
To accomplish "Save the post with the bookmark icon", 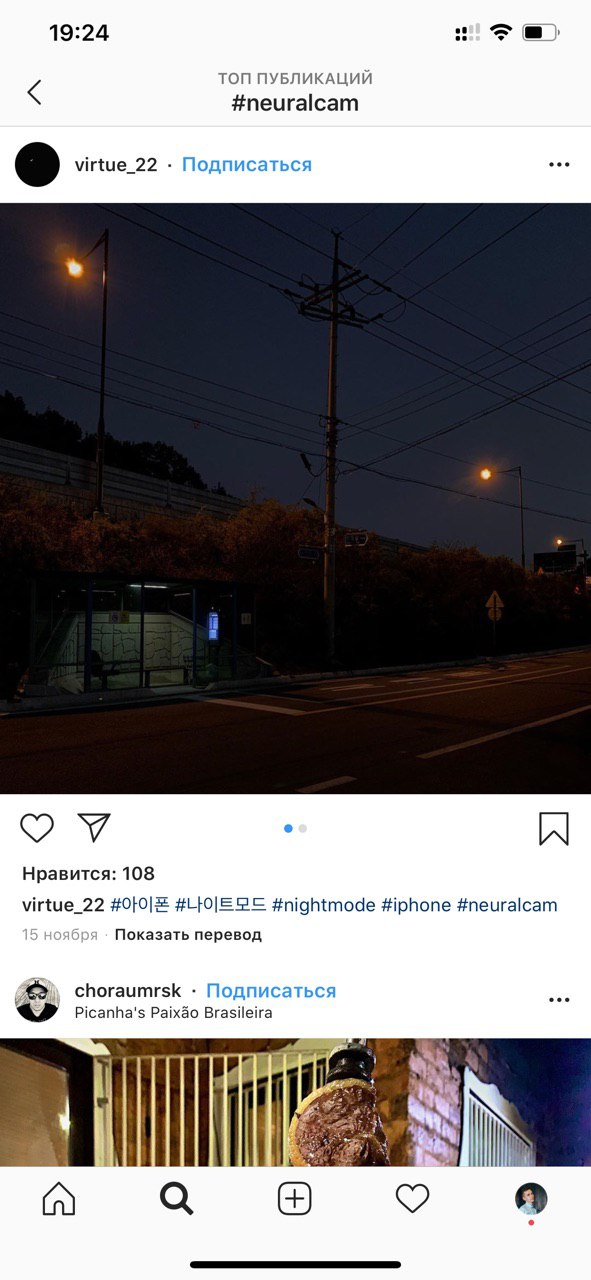I will 554,828.
